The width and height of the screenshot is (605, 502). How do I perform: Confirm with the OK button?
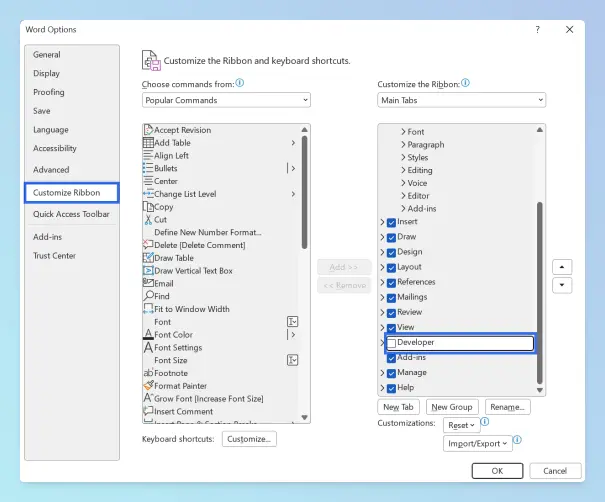tap(497, 471)
